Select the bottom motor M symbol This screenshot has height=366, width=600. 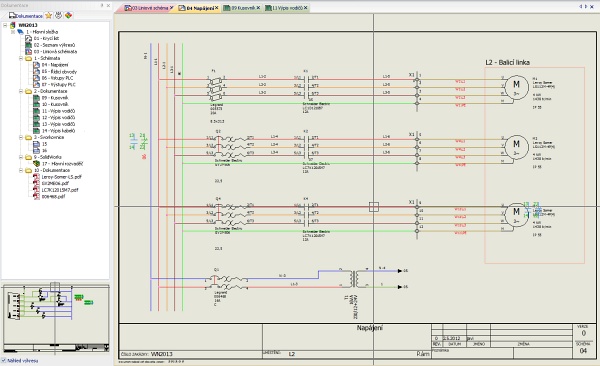point(516,214)
